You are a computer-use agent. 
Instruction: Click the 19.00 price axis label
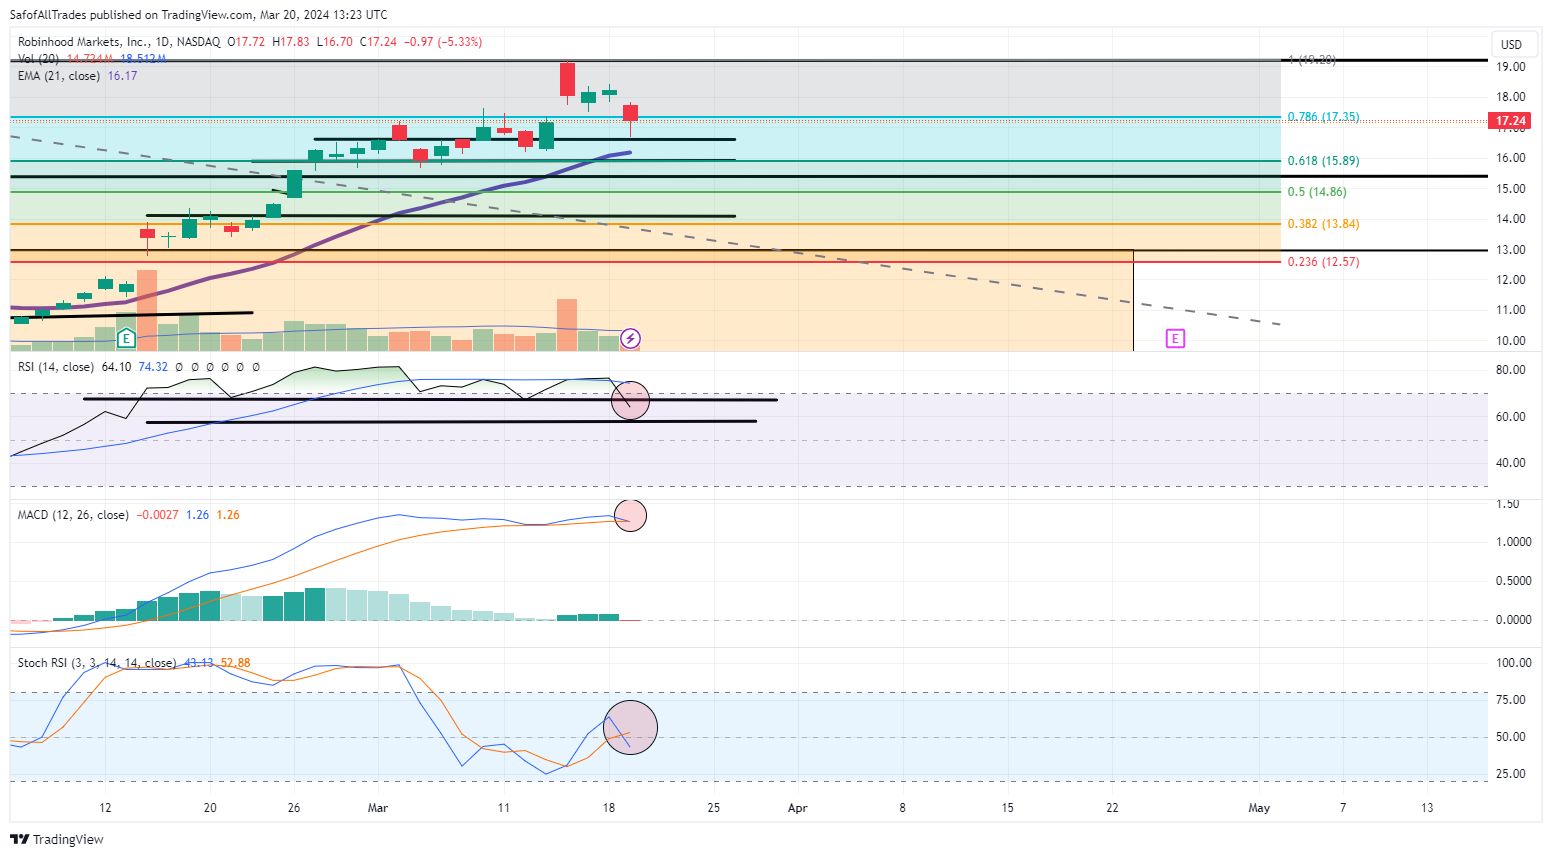(x=1510, y=67)
